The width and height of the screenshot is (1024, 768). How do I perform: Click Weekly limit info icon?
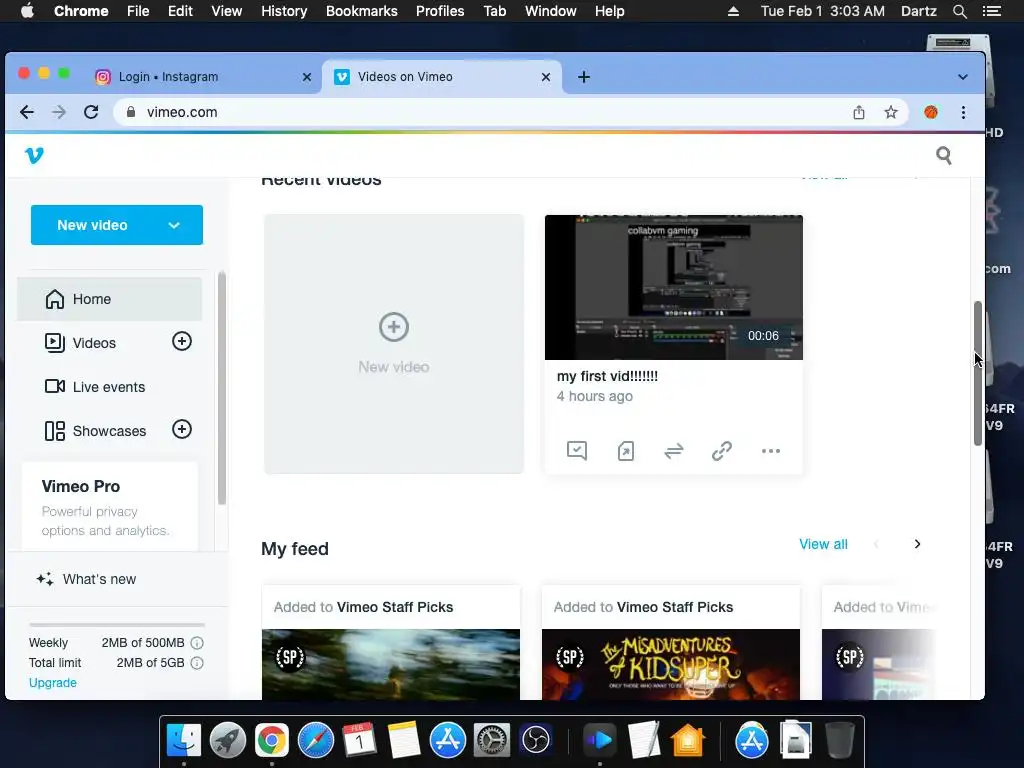point(197,643)
